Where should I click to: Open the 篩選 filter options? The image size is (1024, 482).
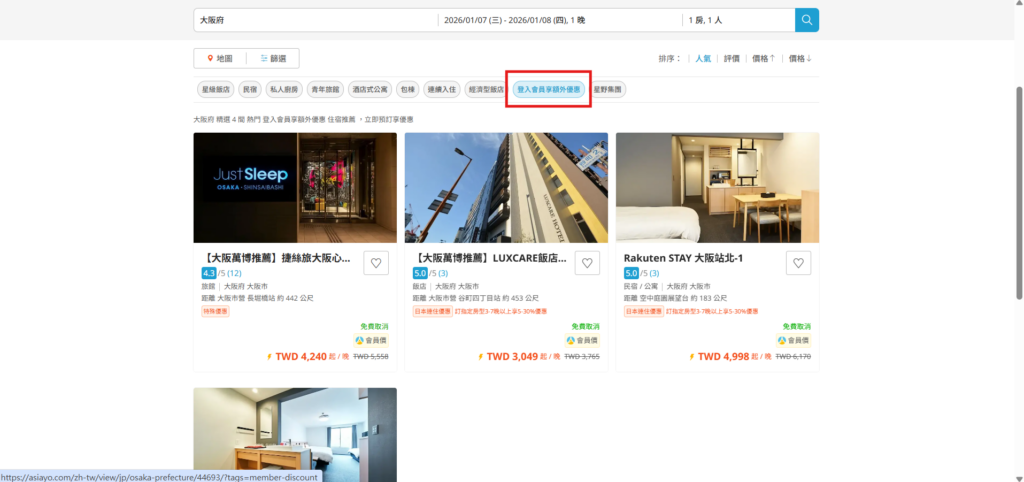point(273,58)
